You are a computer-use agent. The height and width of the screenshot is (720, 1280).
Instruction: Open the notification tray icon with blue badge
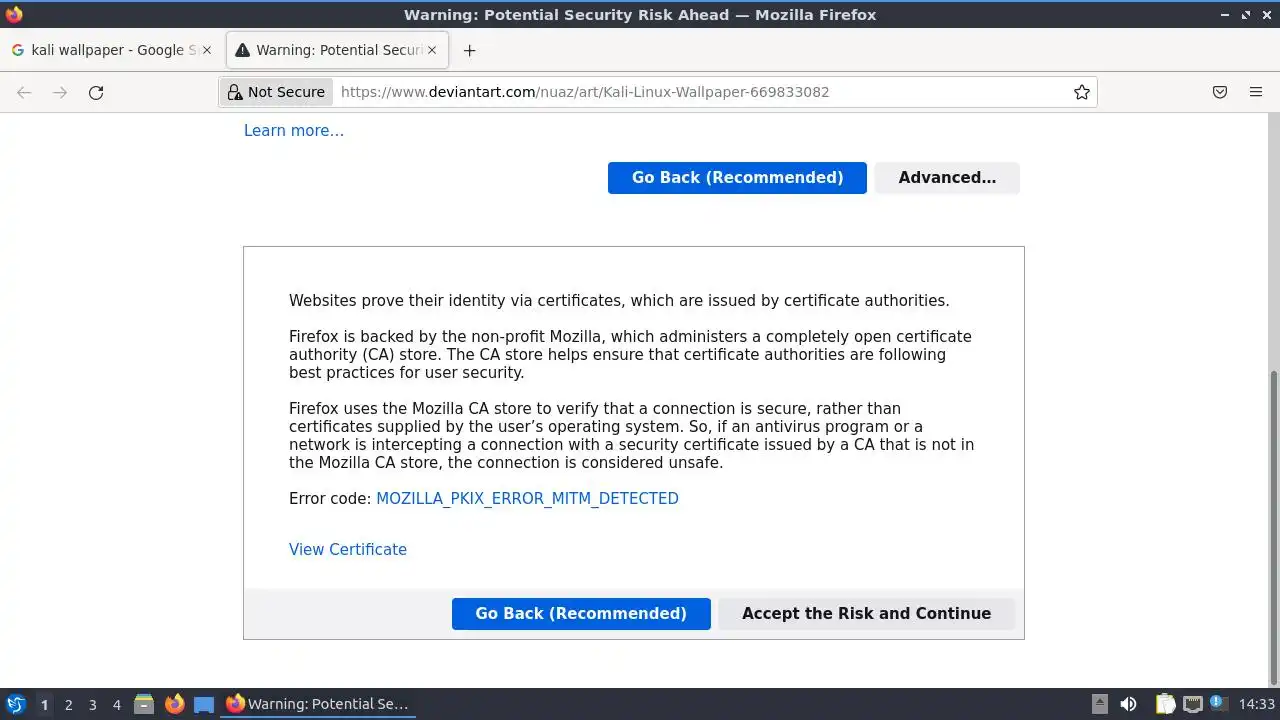1217,703
